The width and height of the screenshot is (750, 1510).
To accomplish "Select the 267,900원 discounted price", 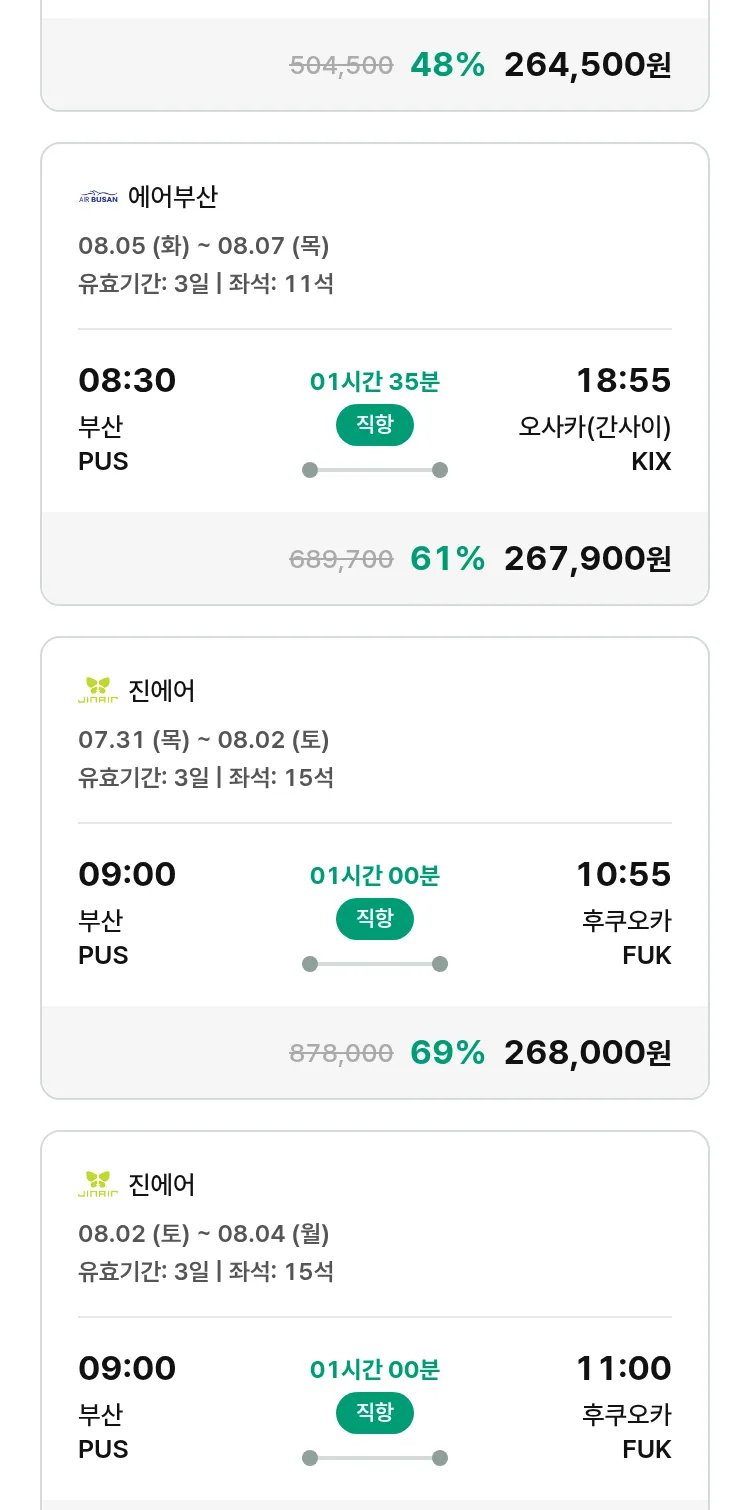I will [587, 558].
